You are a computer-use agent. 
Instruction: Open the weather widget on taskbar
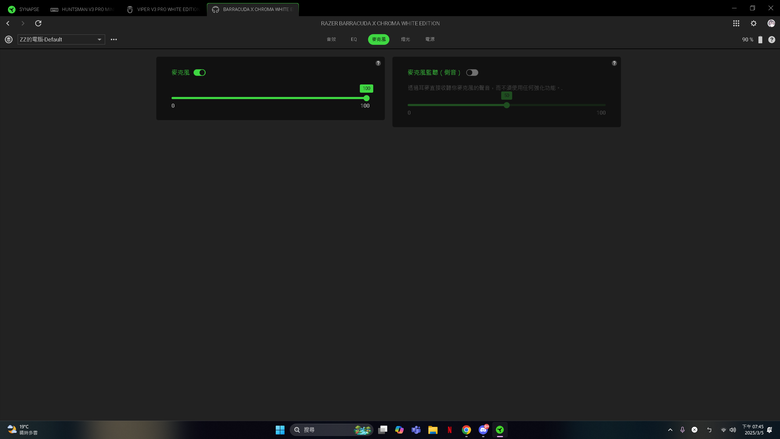click(x=23, y=430)
